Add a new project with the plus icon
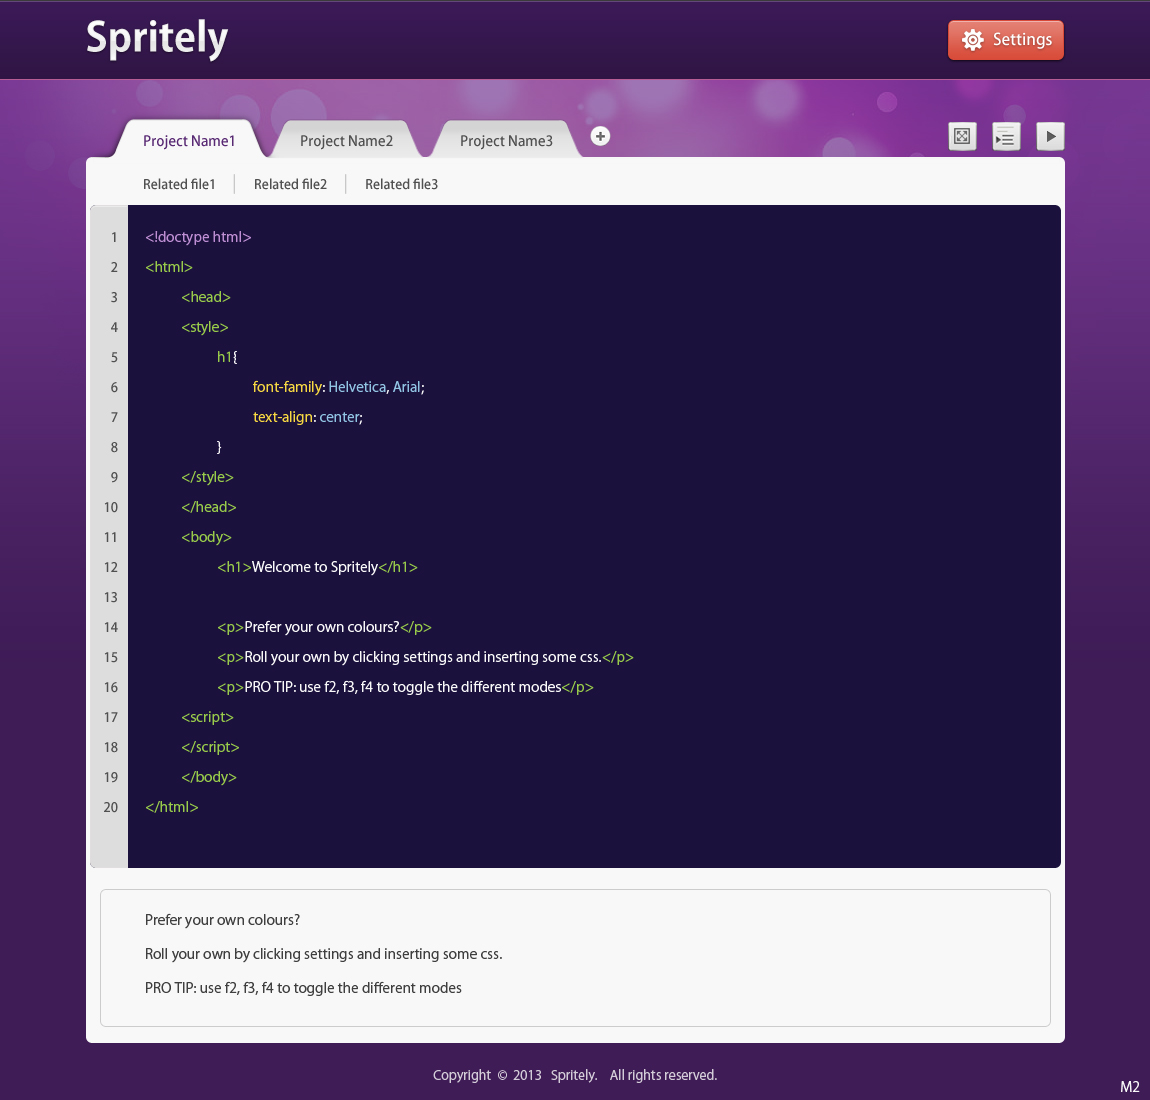Image resolution: width=1150 pixels, height=1100 pixels. (x=600, y=135)
